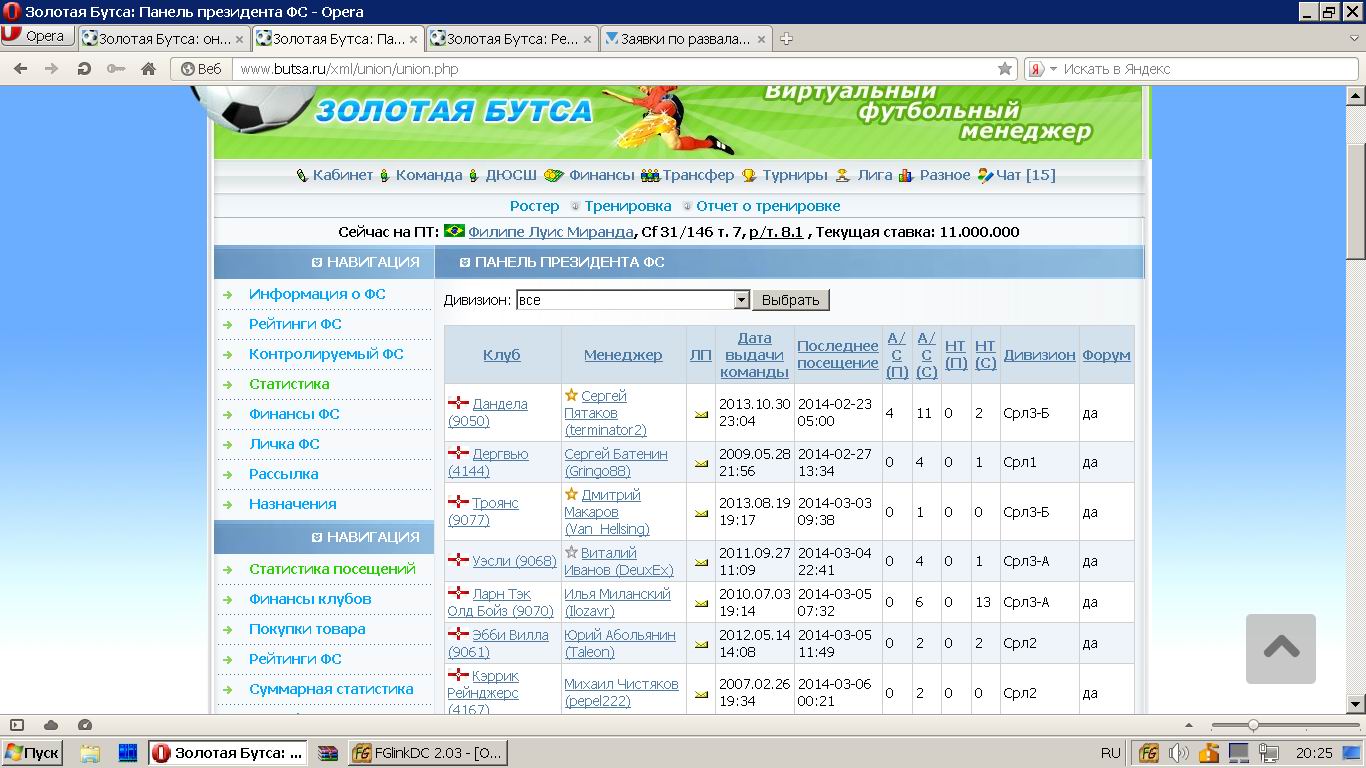Open FGlinkDC 2.03 from the taskbar
This screenshot has width=1366, height=768.
coord(428,752)
